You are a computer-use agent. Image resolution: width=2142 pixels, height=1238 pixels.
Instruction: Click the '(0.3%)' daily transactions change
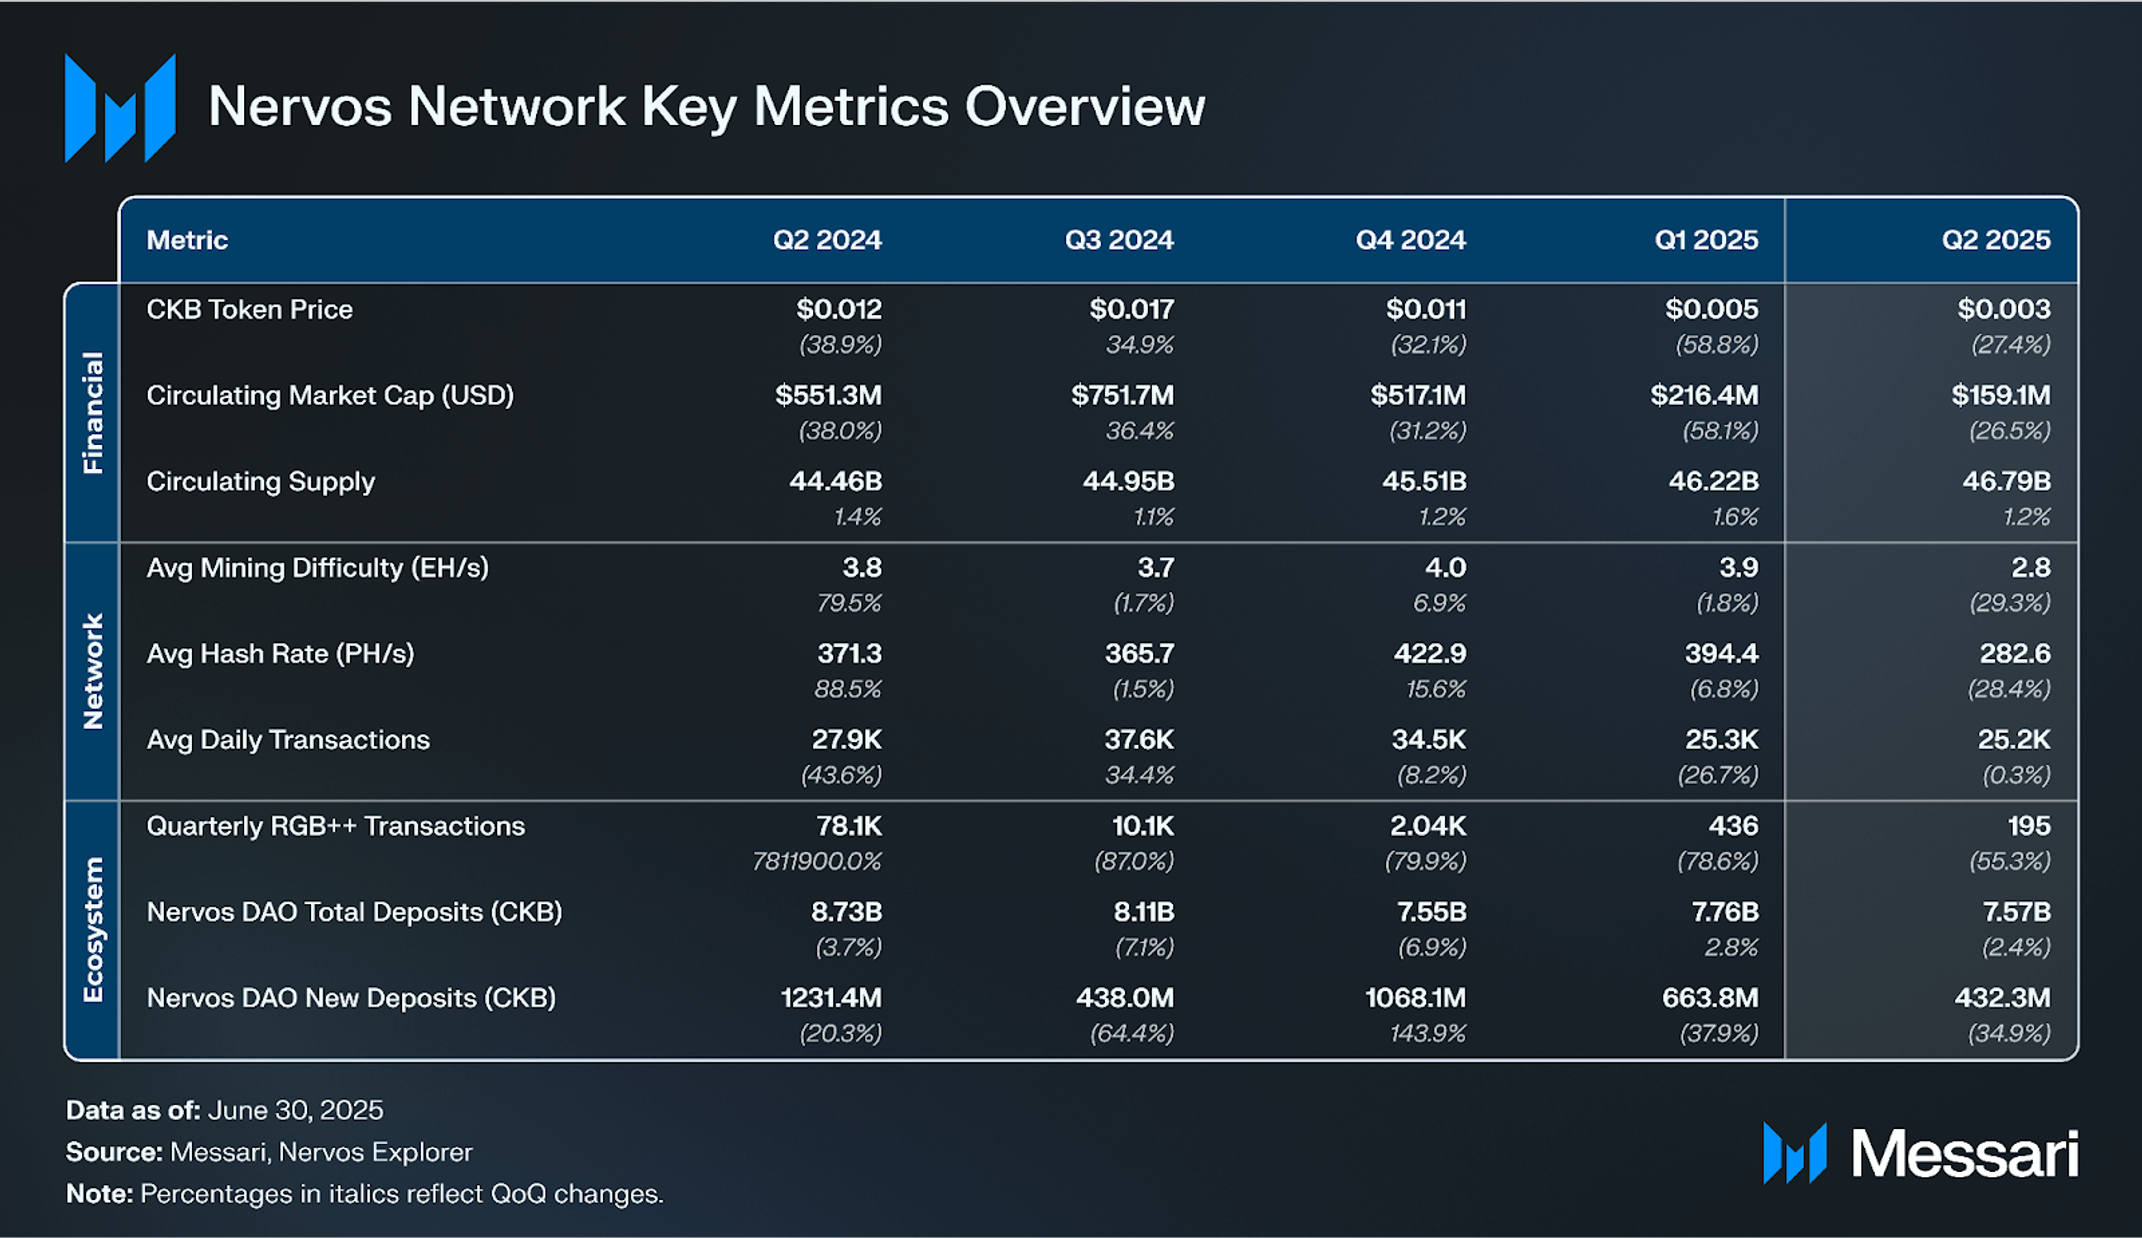coord(2017,775)
